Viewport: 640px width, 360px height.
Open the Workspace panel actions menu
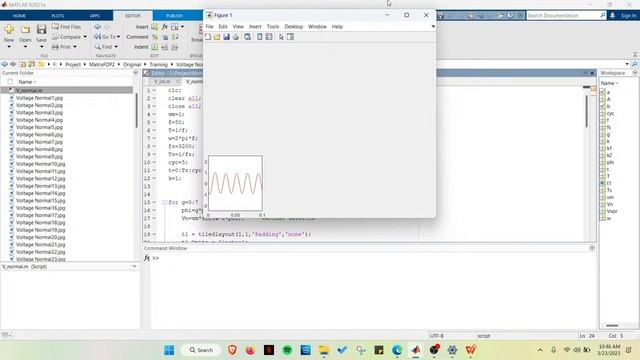pyautogui.click(x=635, y=73)
